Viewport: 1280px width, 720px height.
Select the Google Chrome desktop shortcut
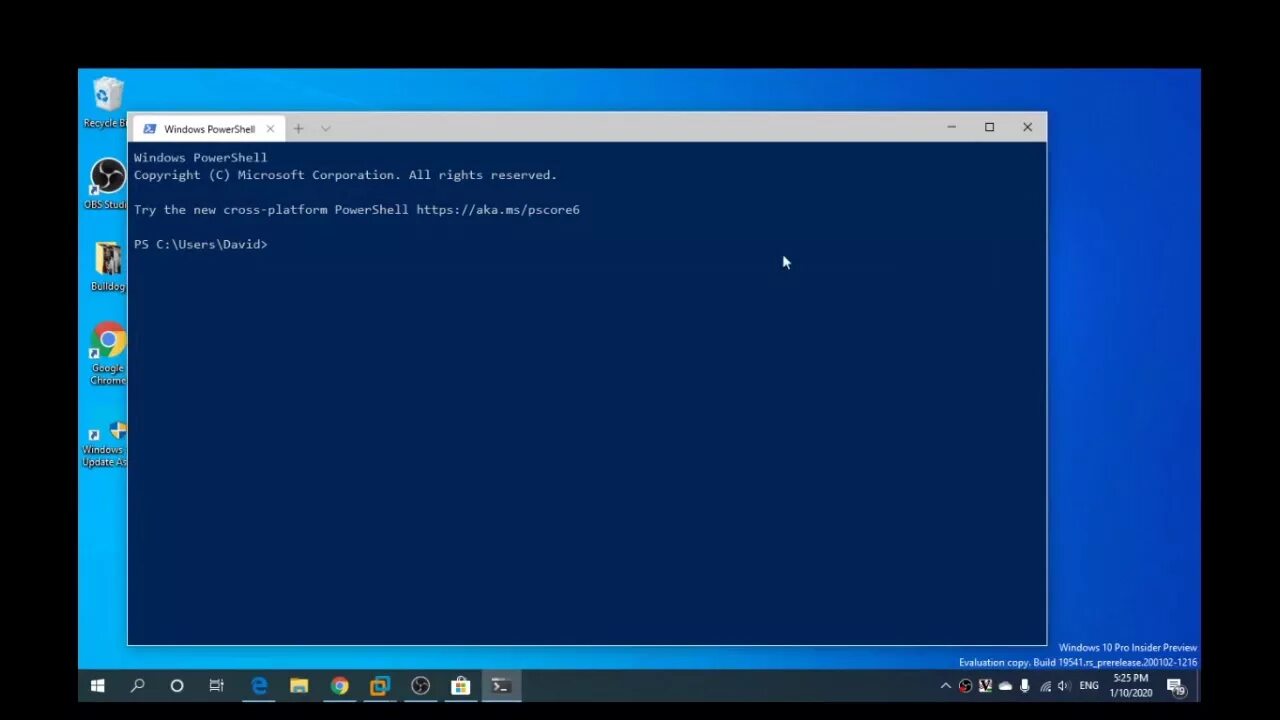107,354
